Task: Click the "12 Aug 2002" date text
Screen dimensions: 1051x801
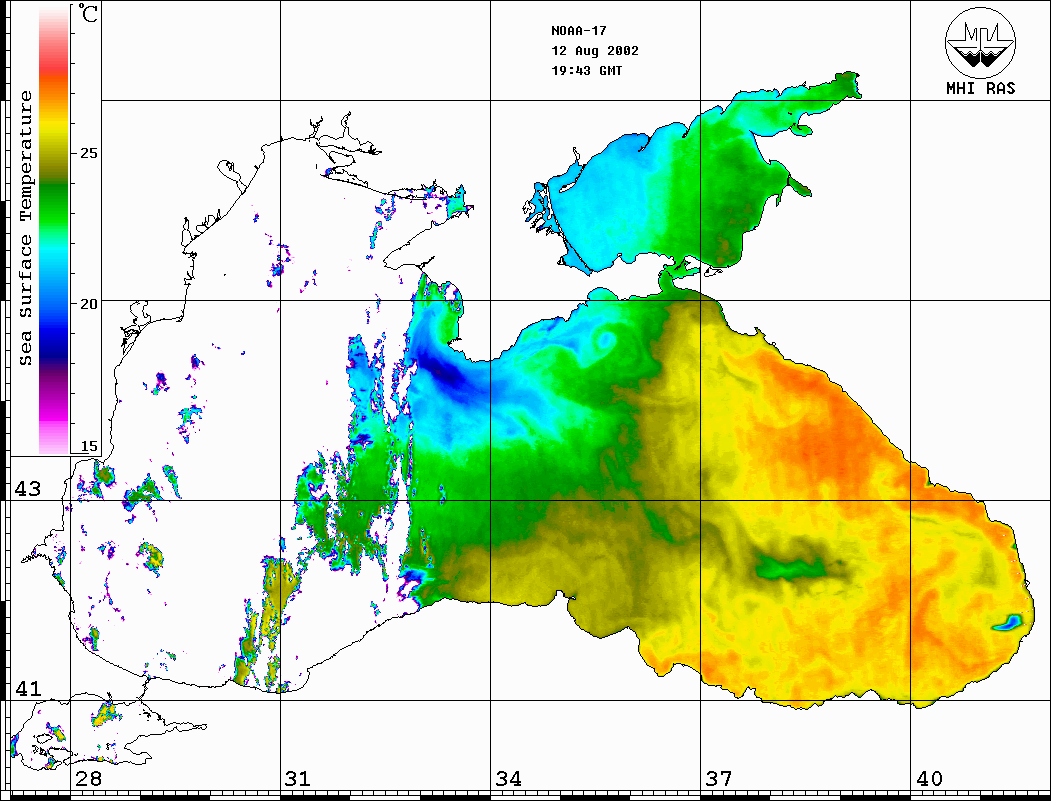Action: point(595,51)
